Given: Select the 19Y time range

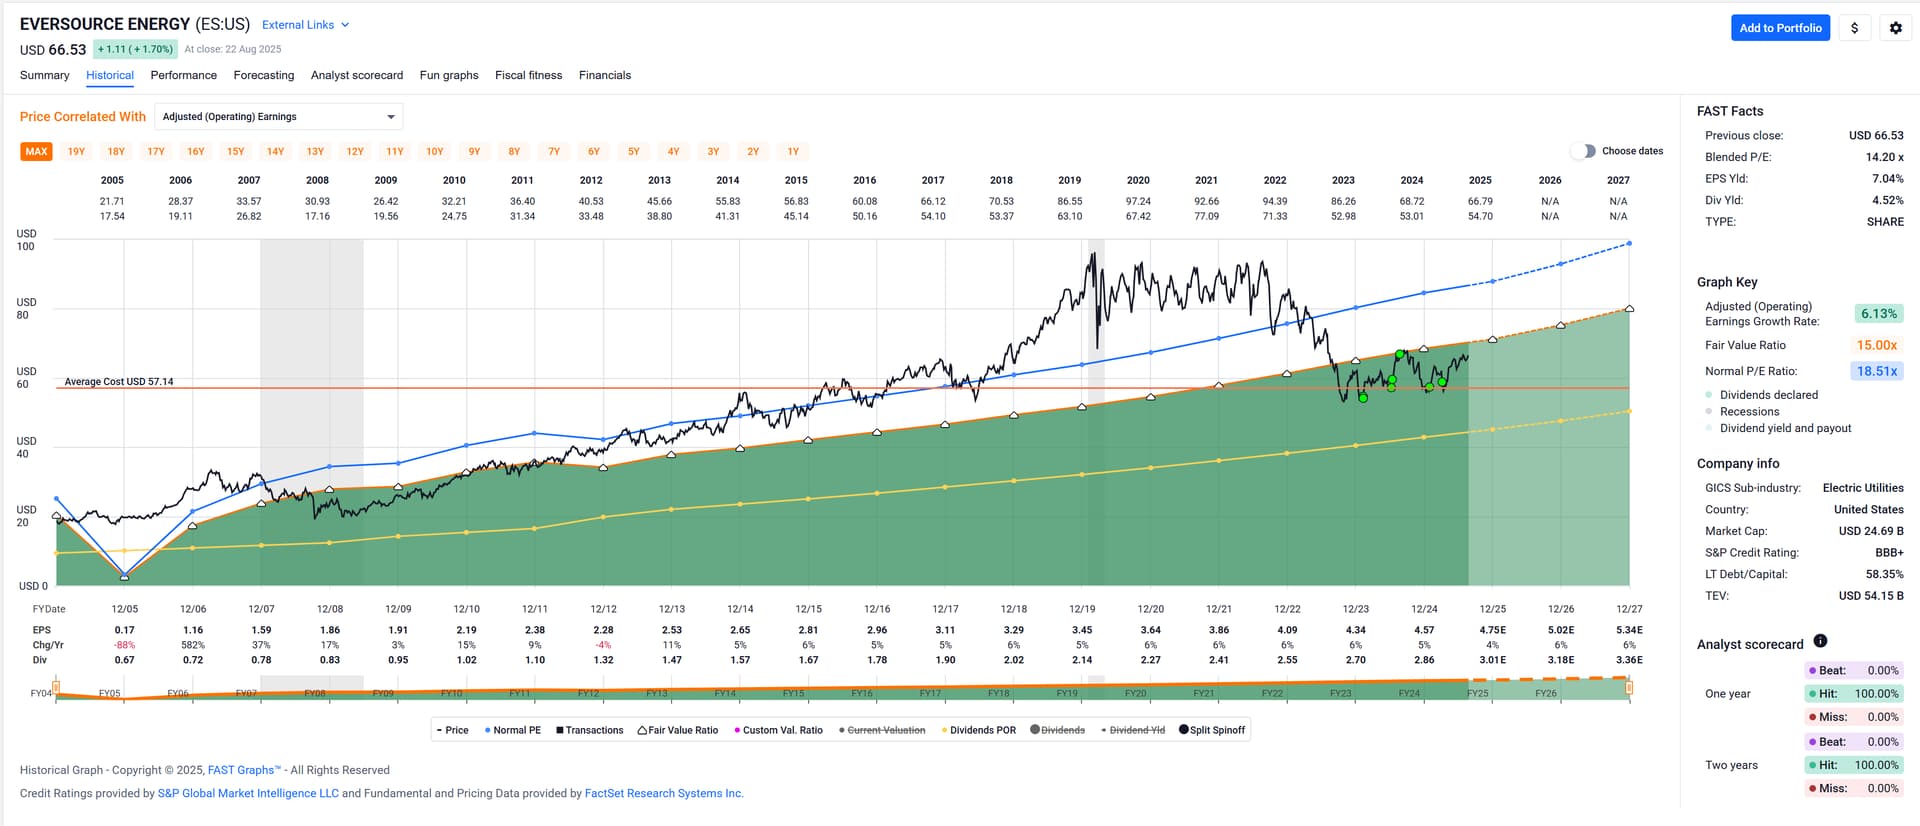Looking at the screenshot, I should pos(77,152).
